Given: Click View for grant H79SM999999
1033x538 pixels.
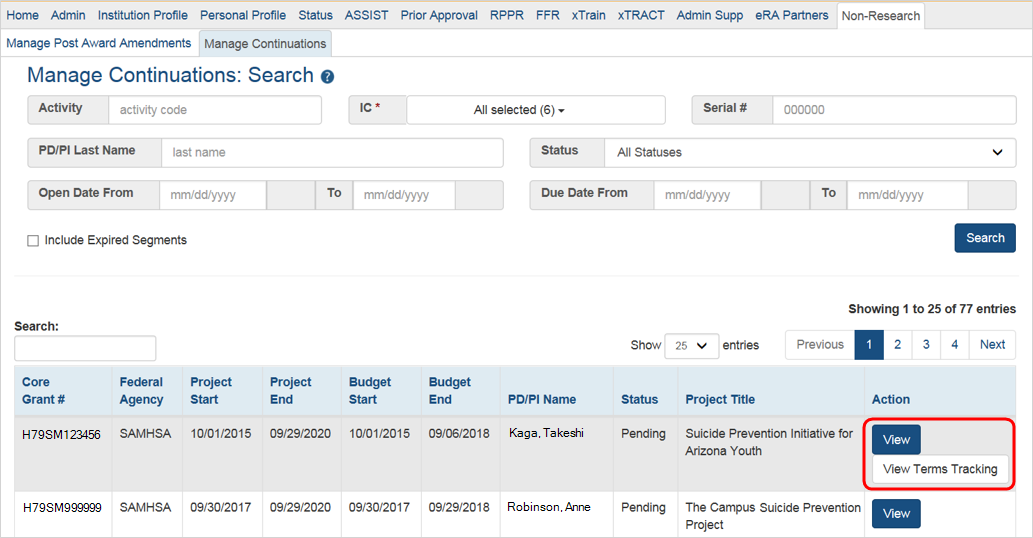Looking at the screenshot, I should 896,514.
